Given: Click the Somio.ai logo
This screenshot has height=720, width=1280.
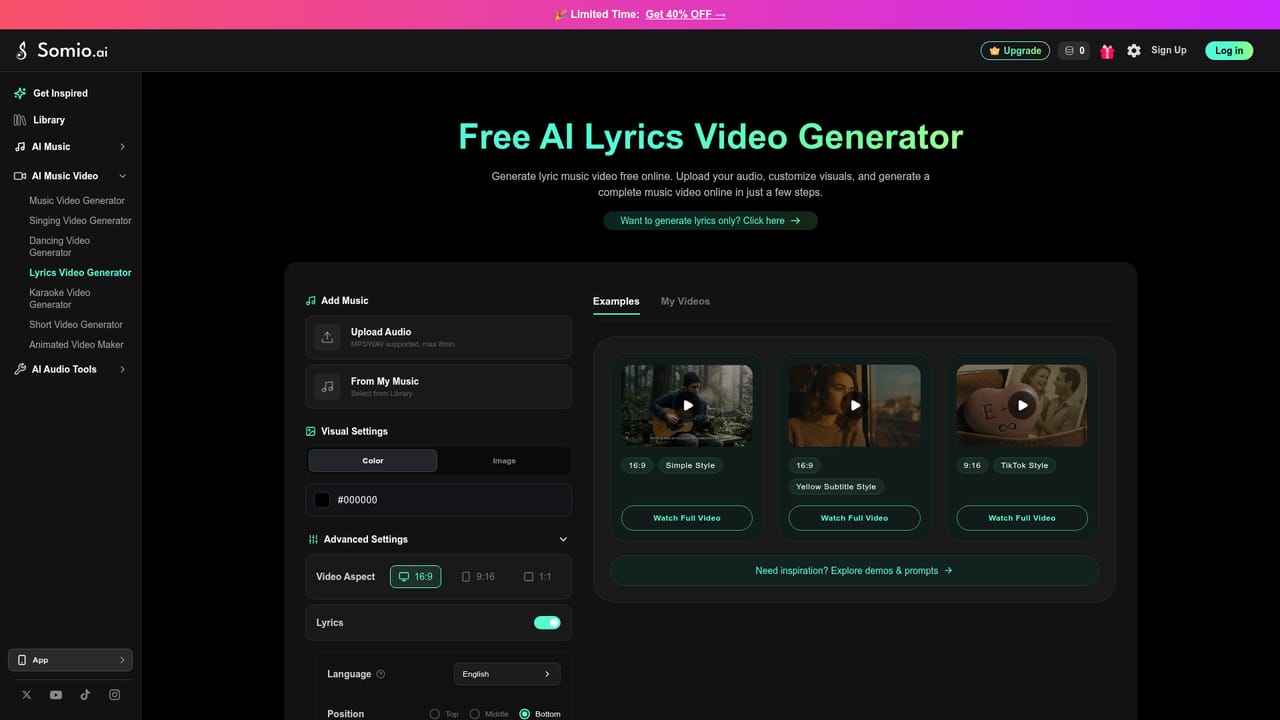Looking at the screenshot, I should pos(61,50).
